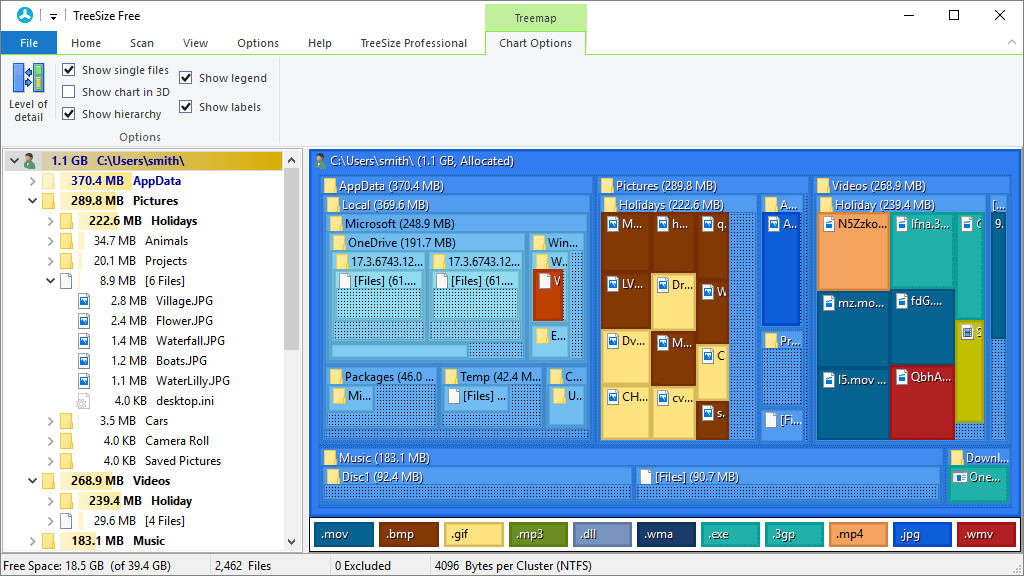
Task: Open the File menu
Action: [29, 43]
